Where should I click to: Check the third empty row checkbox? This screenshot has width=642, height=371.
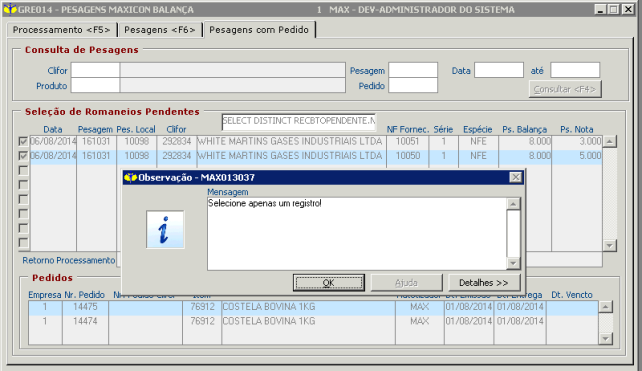[x=23, y=170]
